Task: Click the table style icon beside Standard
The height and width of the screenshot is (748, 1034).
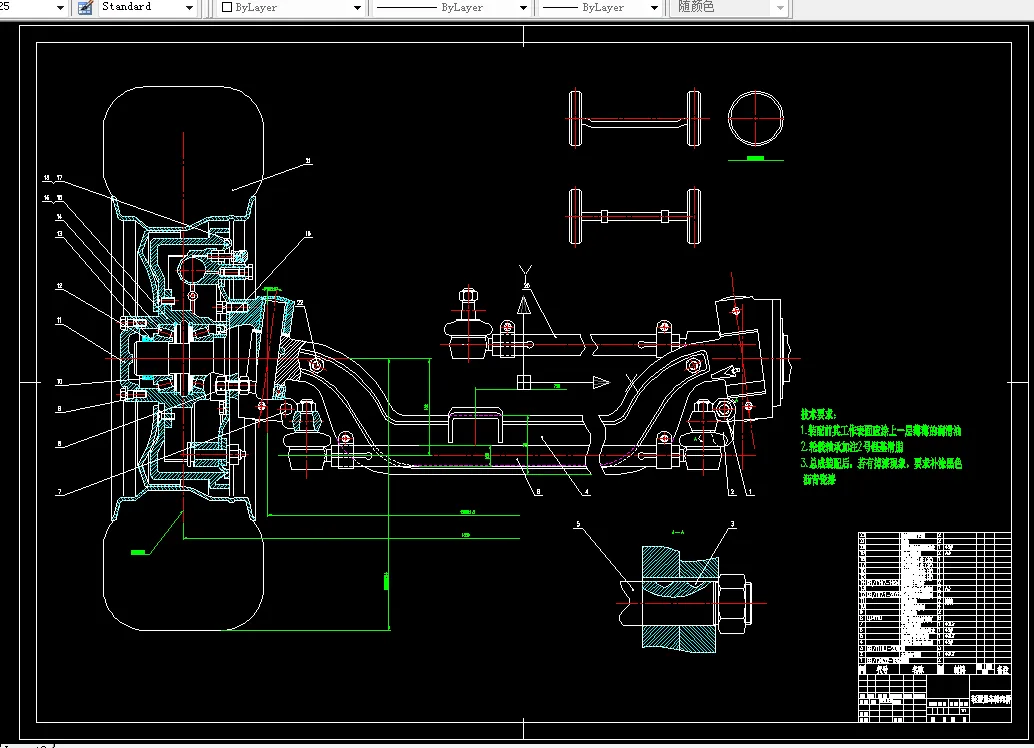Action: [x=85, y=7]
